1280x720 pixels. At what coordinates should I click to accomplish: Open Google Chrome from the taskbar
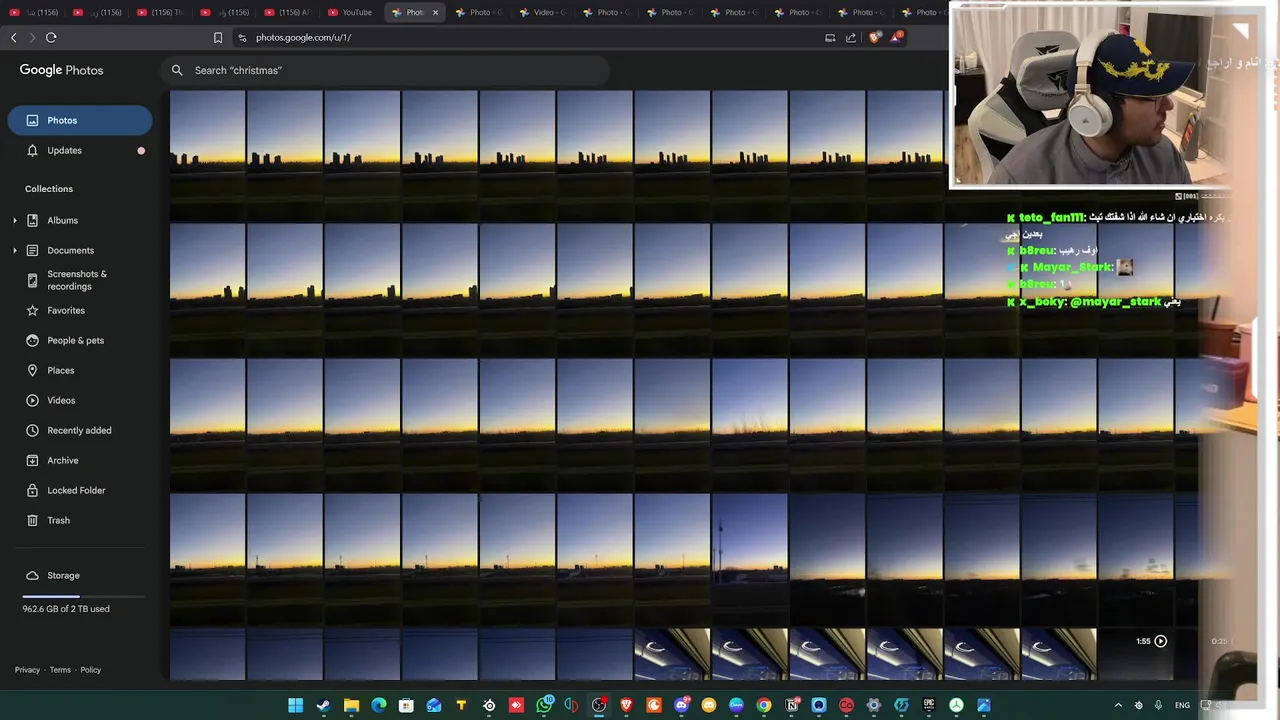pyautogui.click(x=764, y=705)
